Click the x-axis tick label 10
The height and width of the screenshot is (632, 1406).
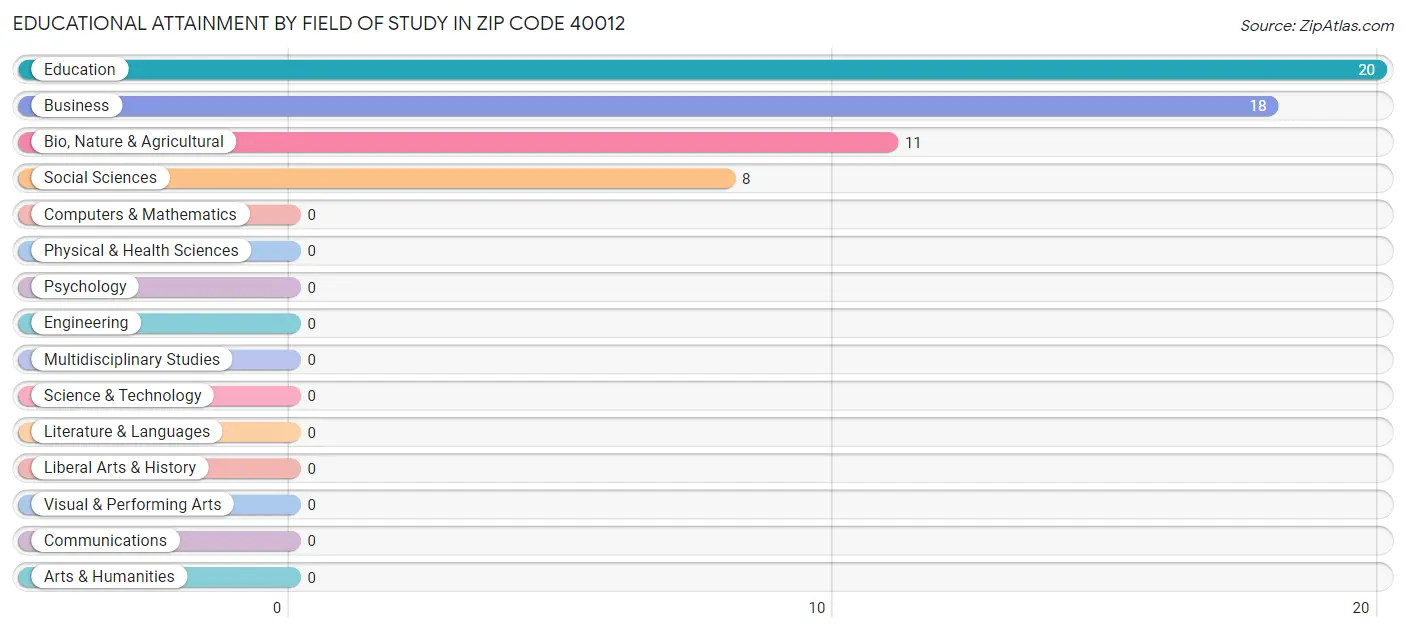pyautogui.click(x=817, y=608)
